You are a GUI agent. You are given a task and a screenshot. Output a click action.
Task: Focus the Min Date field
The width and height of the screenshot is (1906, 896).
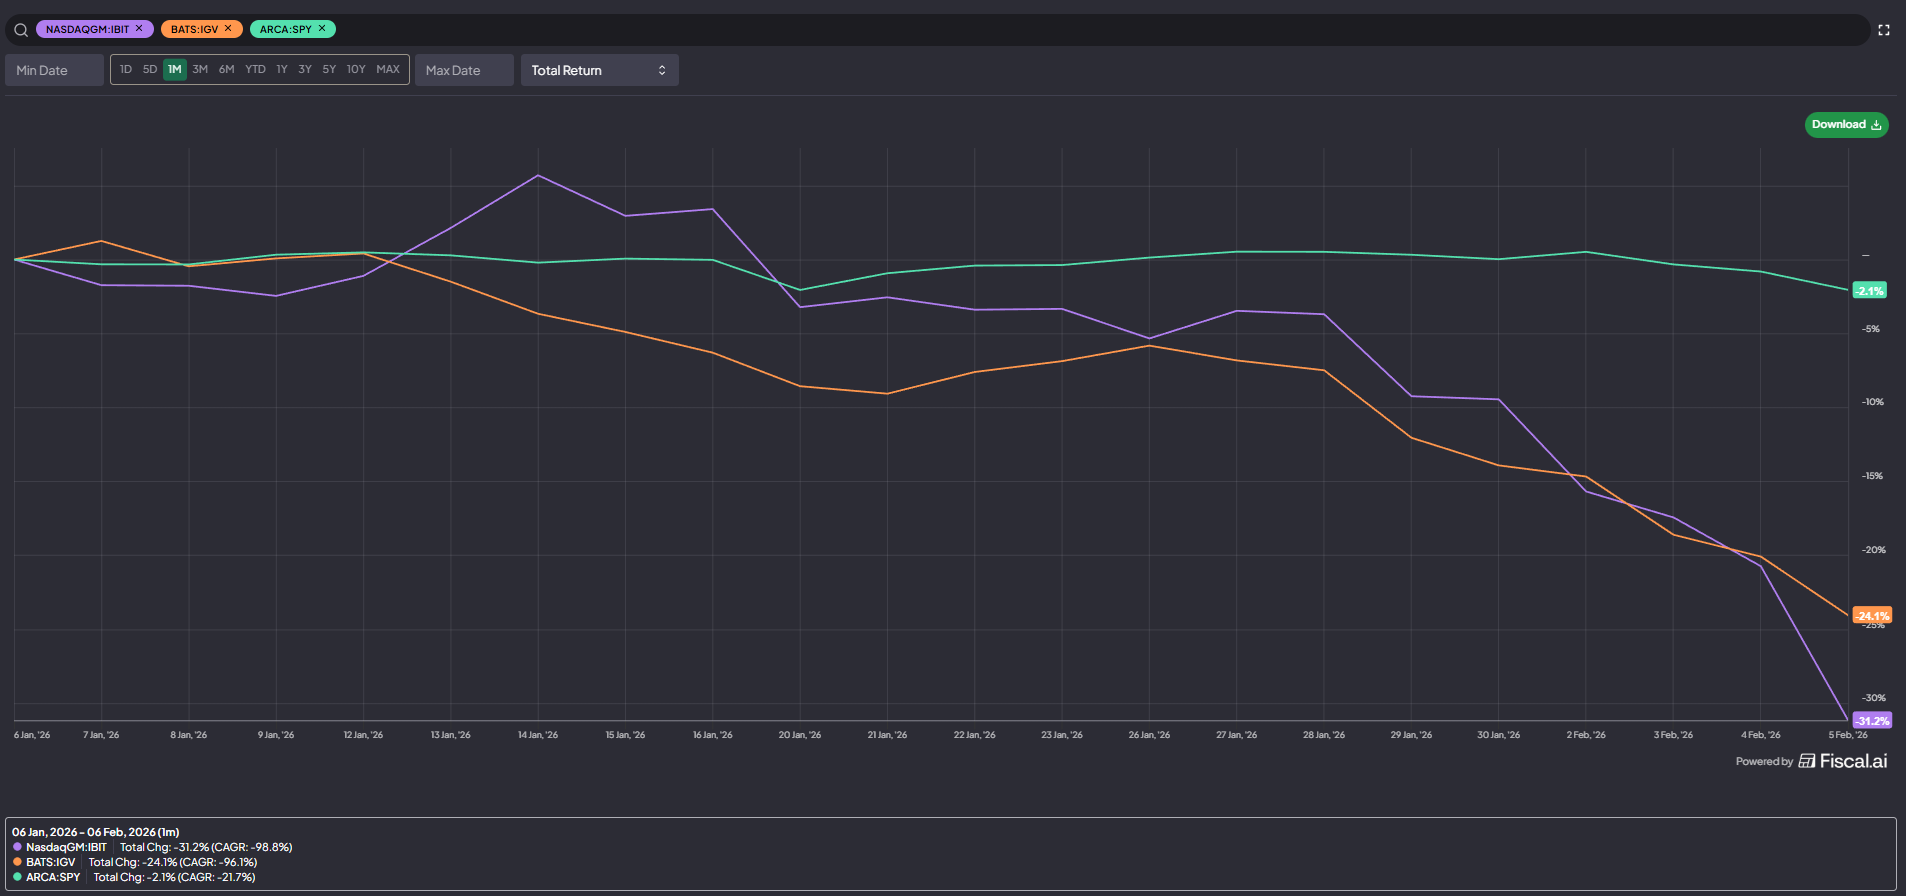pos(55,70)
